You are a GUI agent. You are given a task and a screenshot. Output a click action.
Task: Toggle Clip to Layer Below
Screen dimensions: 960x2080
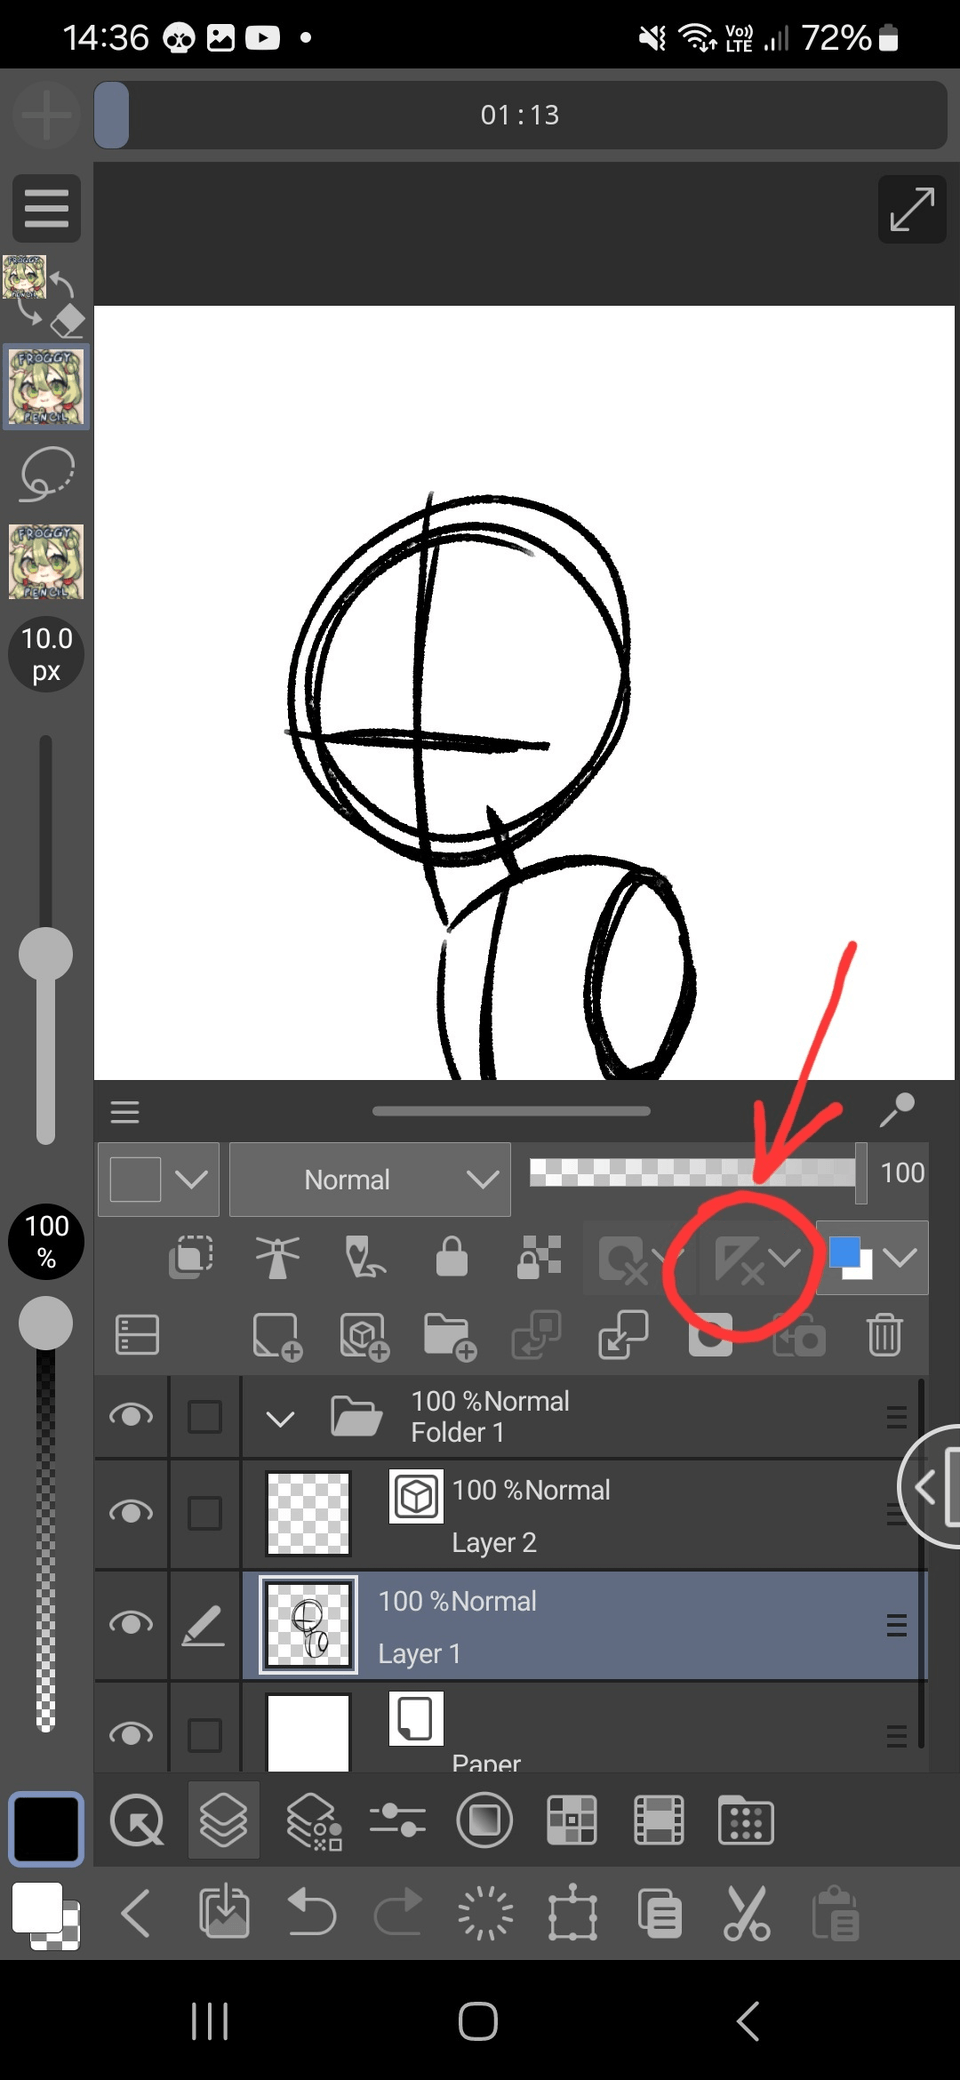click(191, 1257)
